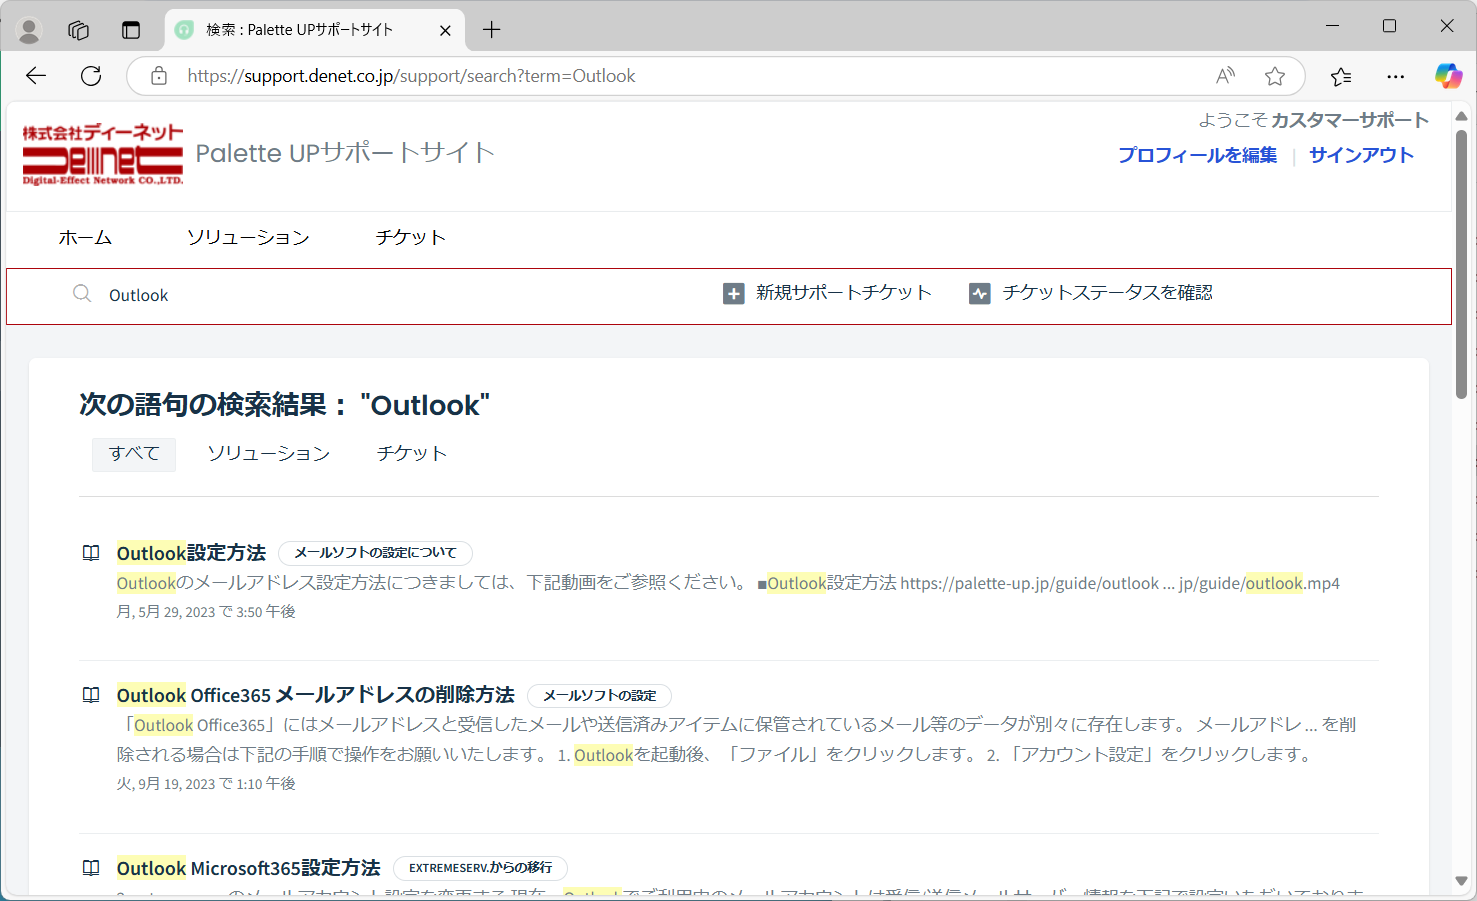1477x901 pixels.
Task: Open a new browser tab
Action: click(x=491, y=30)
